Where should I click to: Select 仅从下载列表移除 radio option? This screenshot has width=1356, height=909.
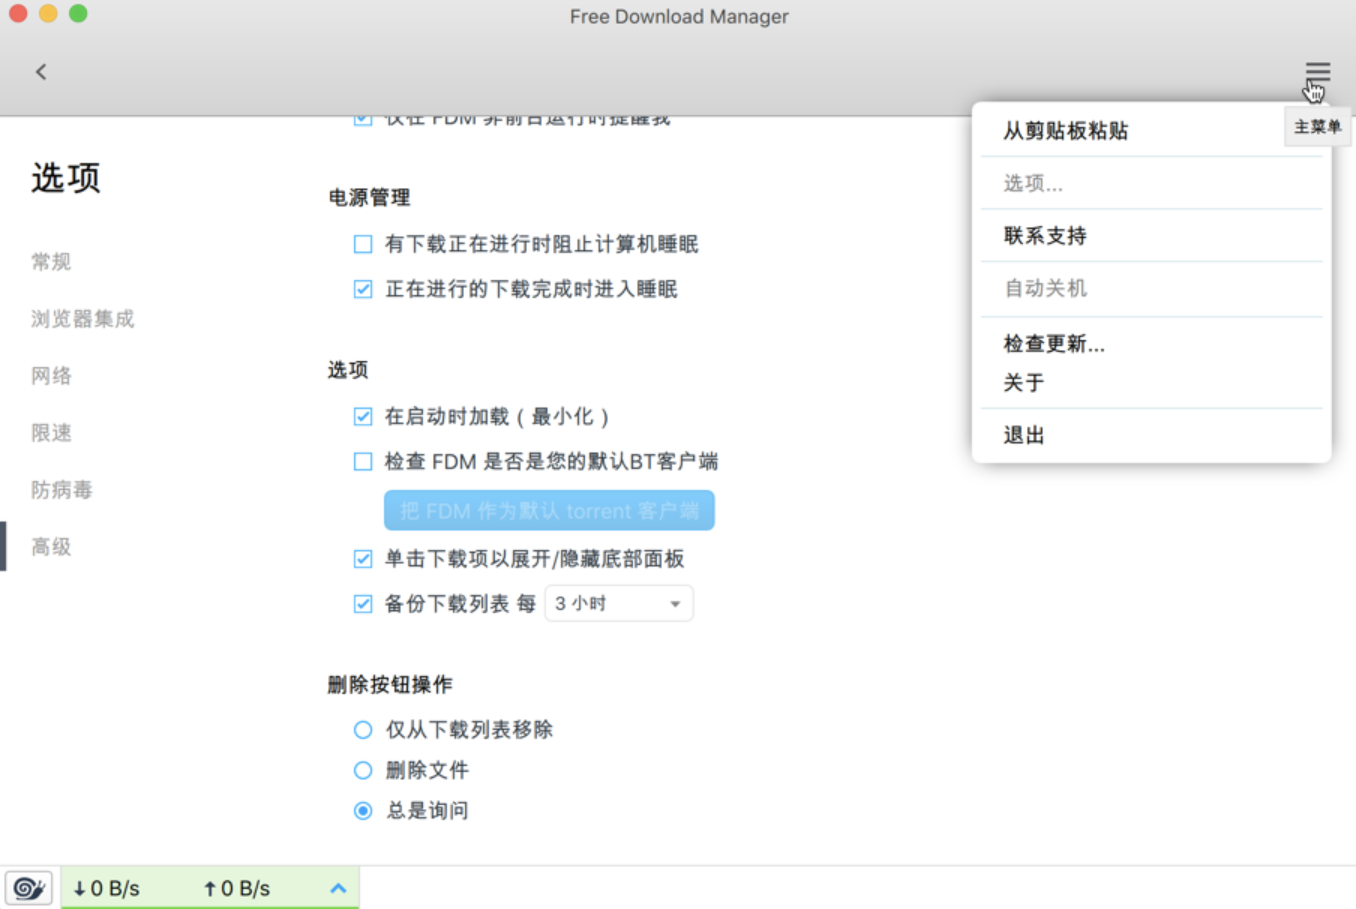click(363, 730)
